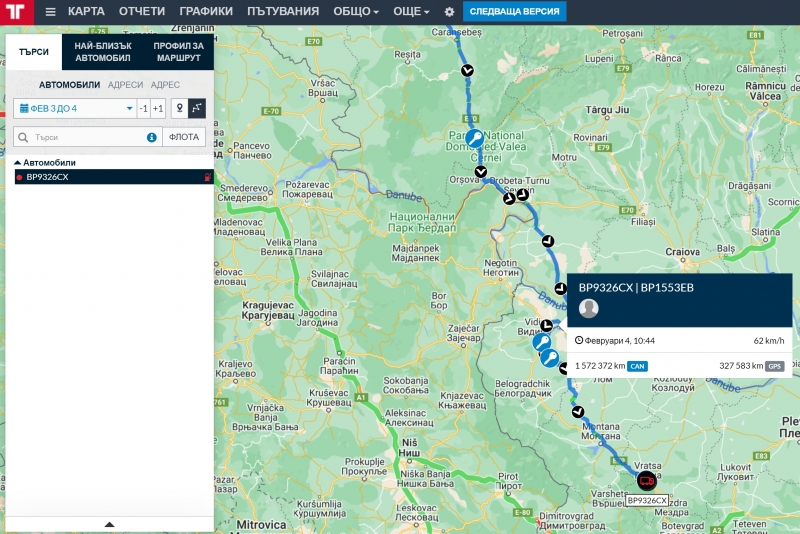800x534 pixels.
Task: Focus the Търси search field
Action: click(x=88, y=137)
